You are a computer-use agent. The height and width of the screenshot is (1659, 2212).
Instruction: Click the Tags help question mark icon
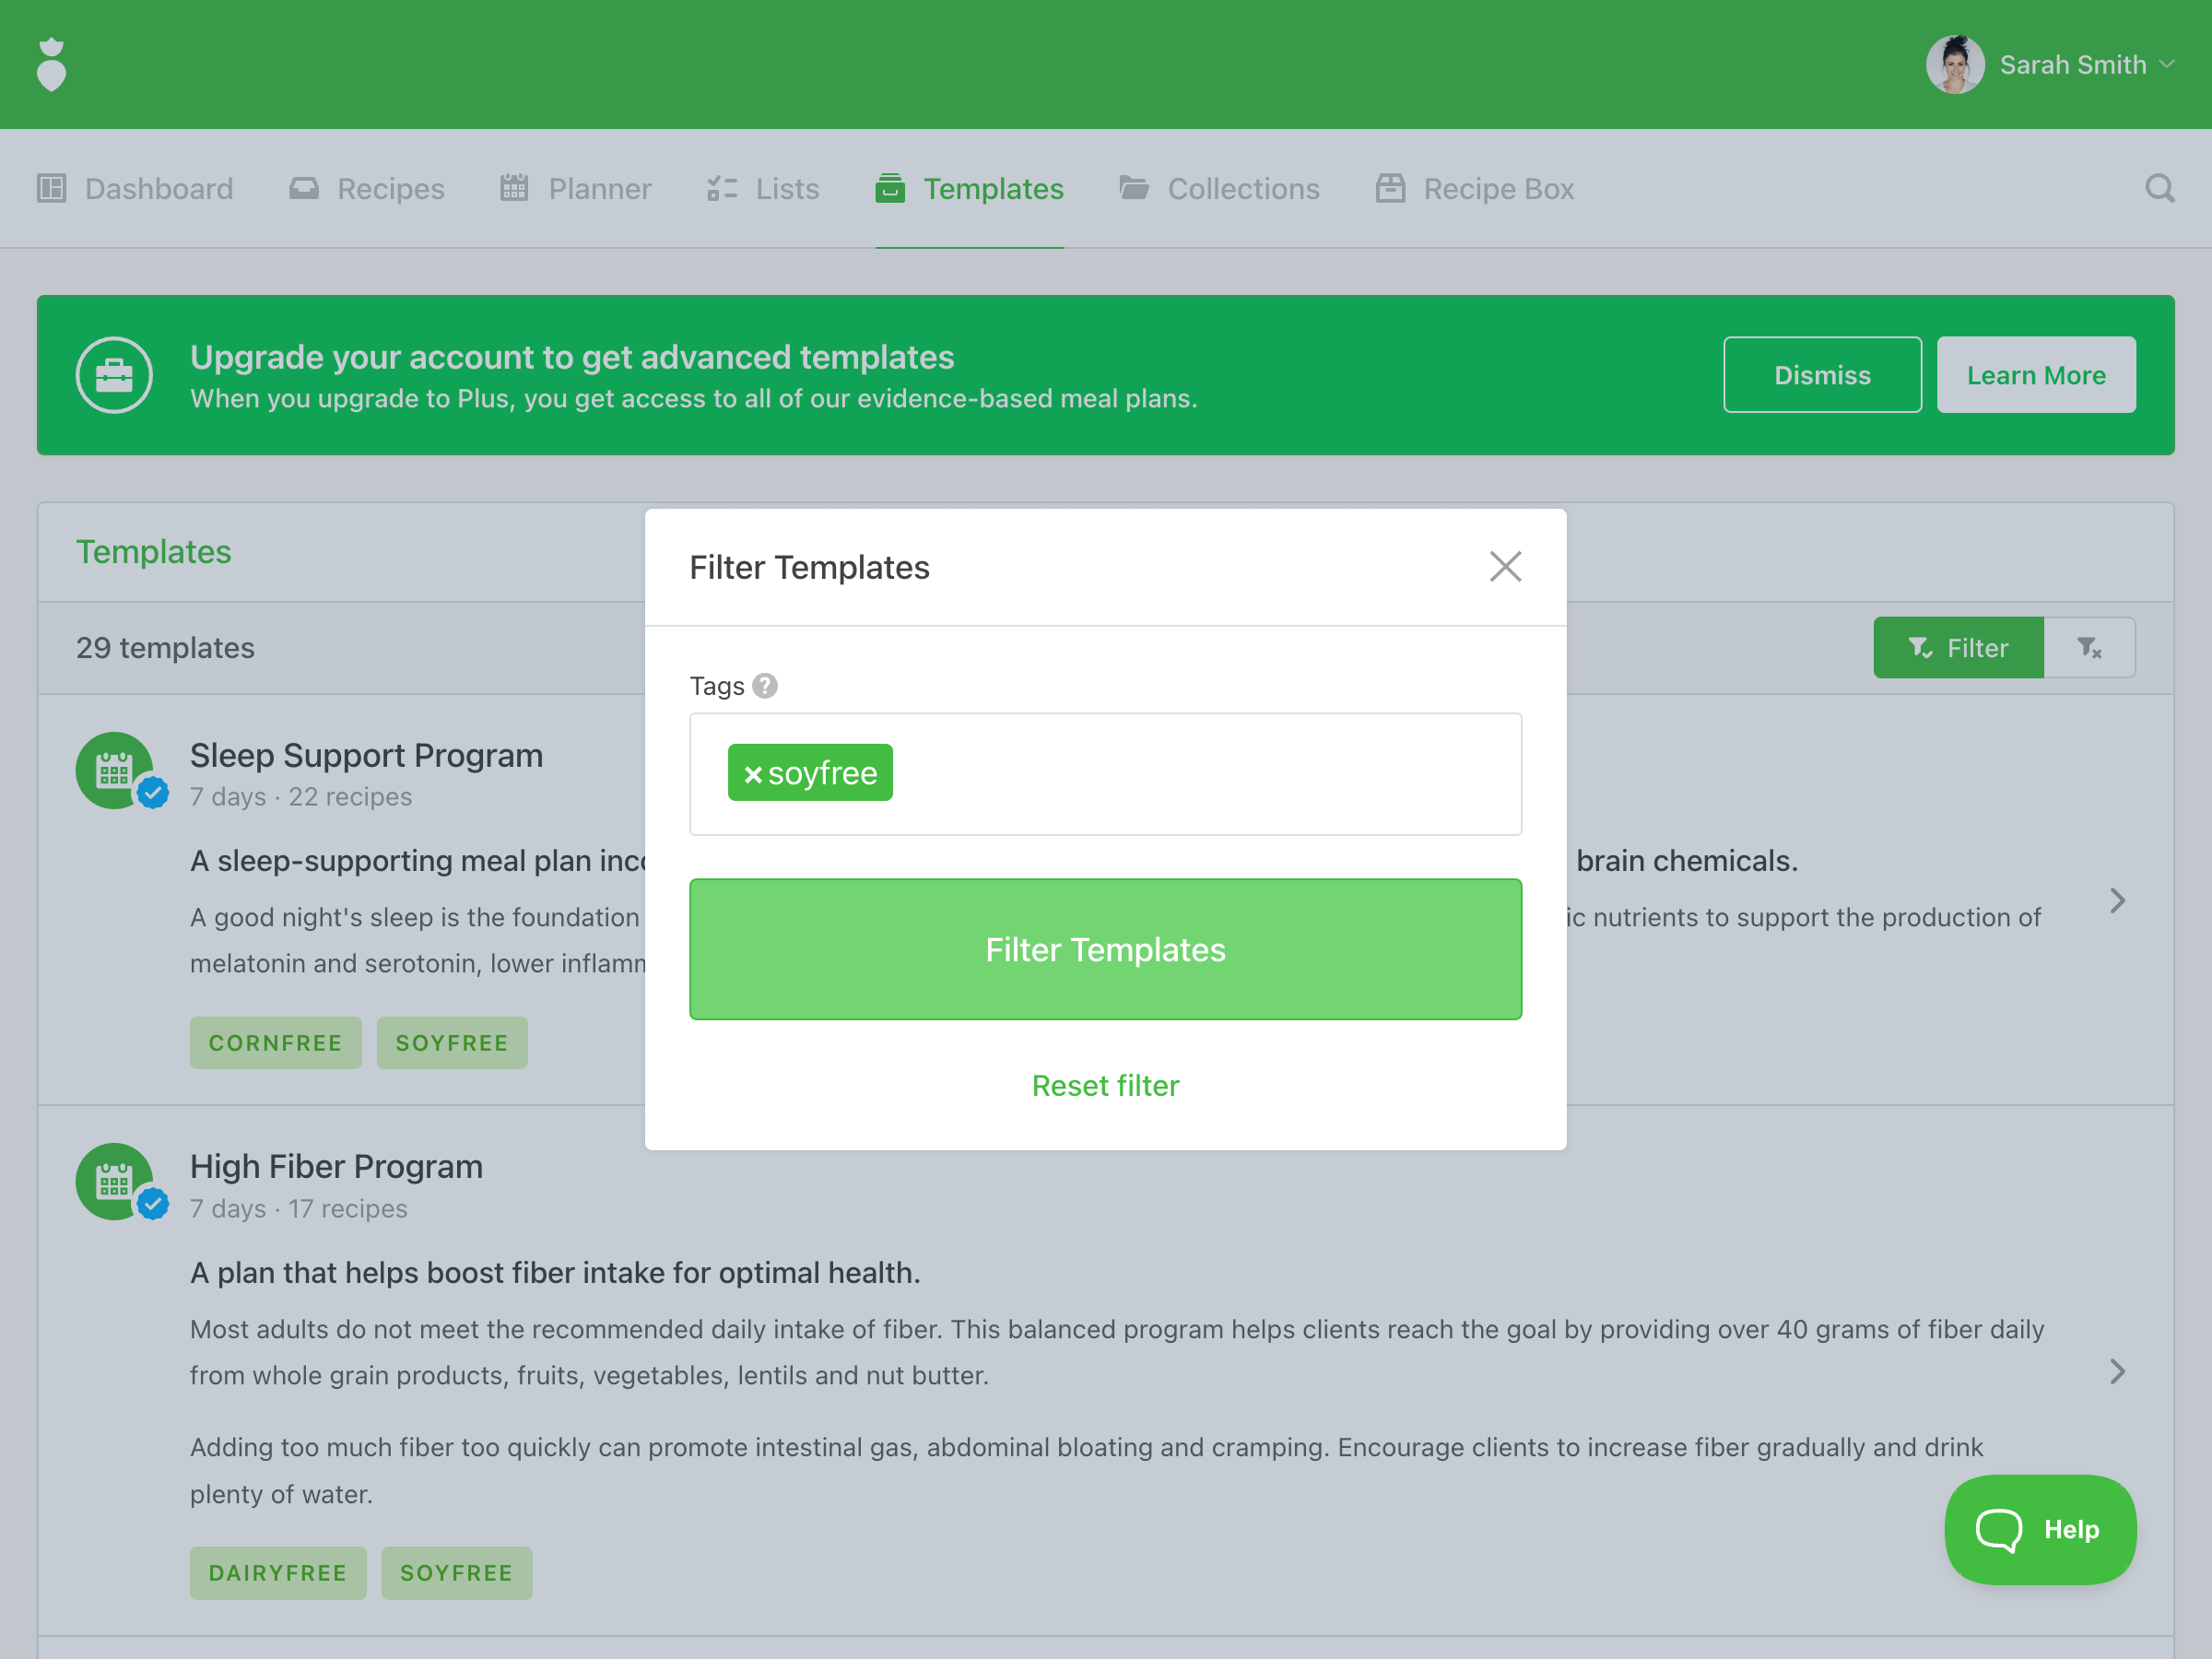tap(765, 686)
